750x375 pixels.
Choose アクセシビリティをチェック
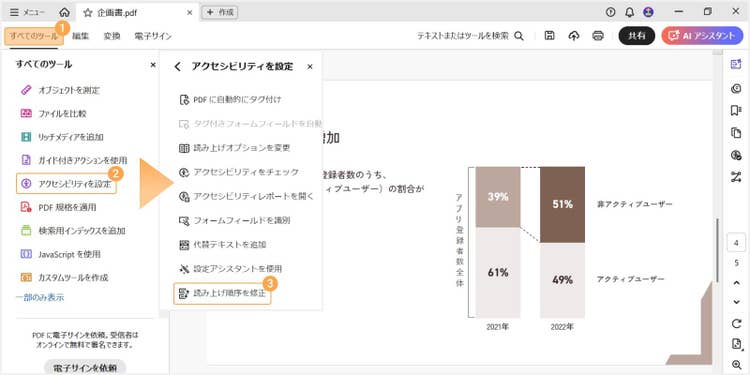click(238, 172)
